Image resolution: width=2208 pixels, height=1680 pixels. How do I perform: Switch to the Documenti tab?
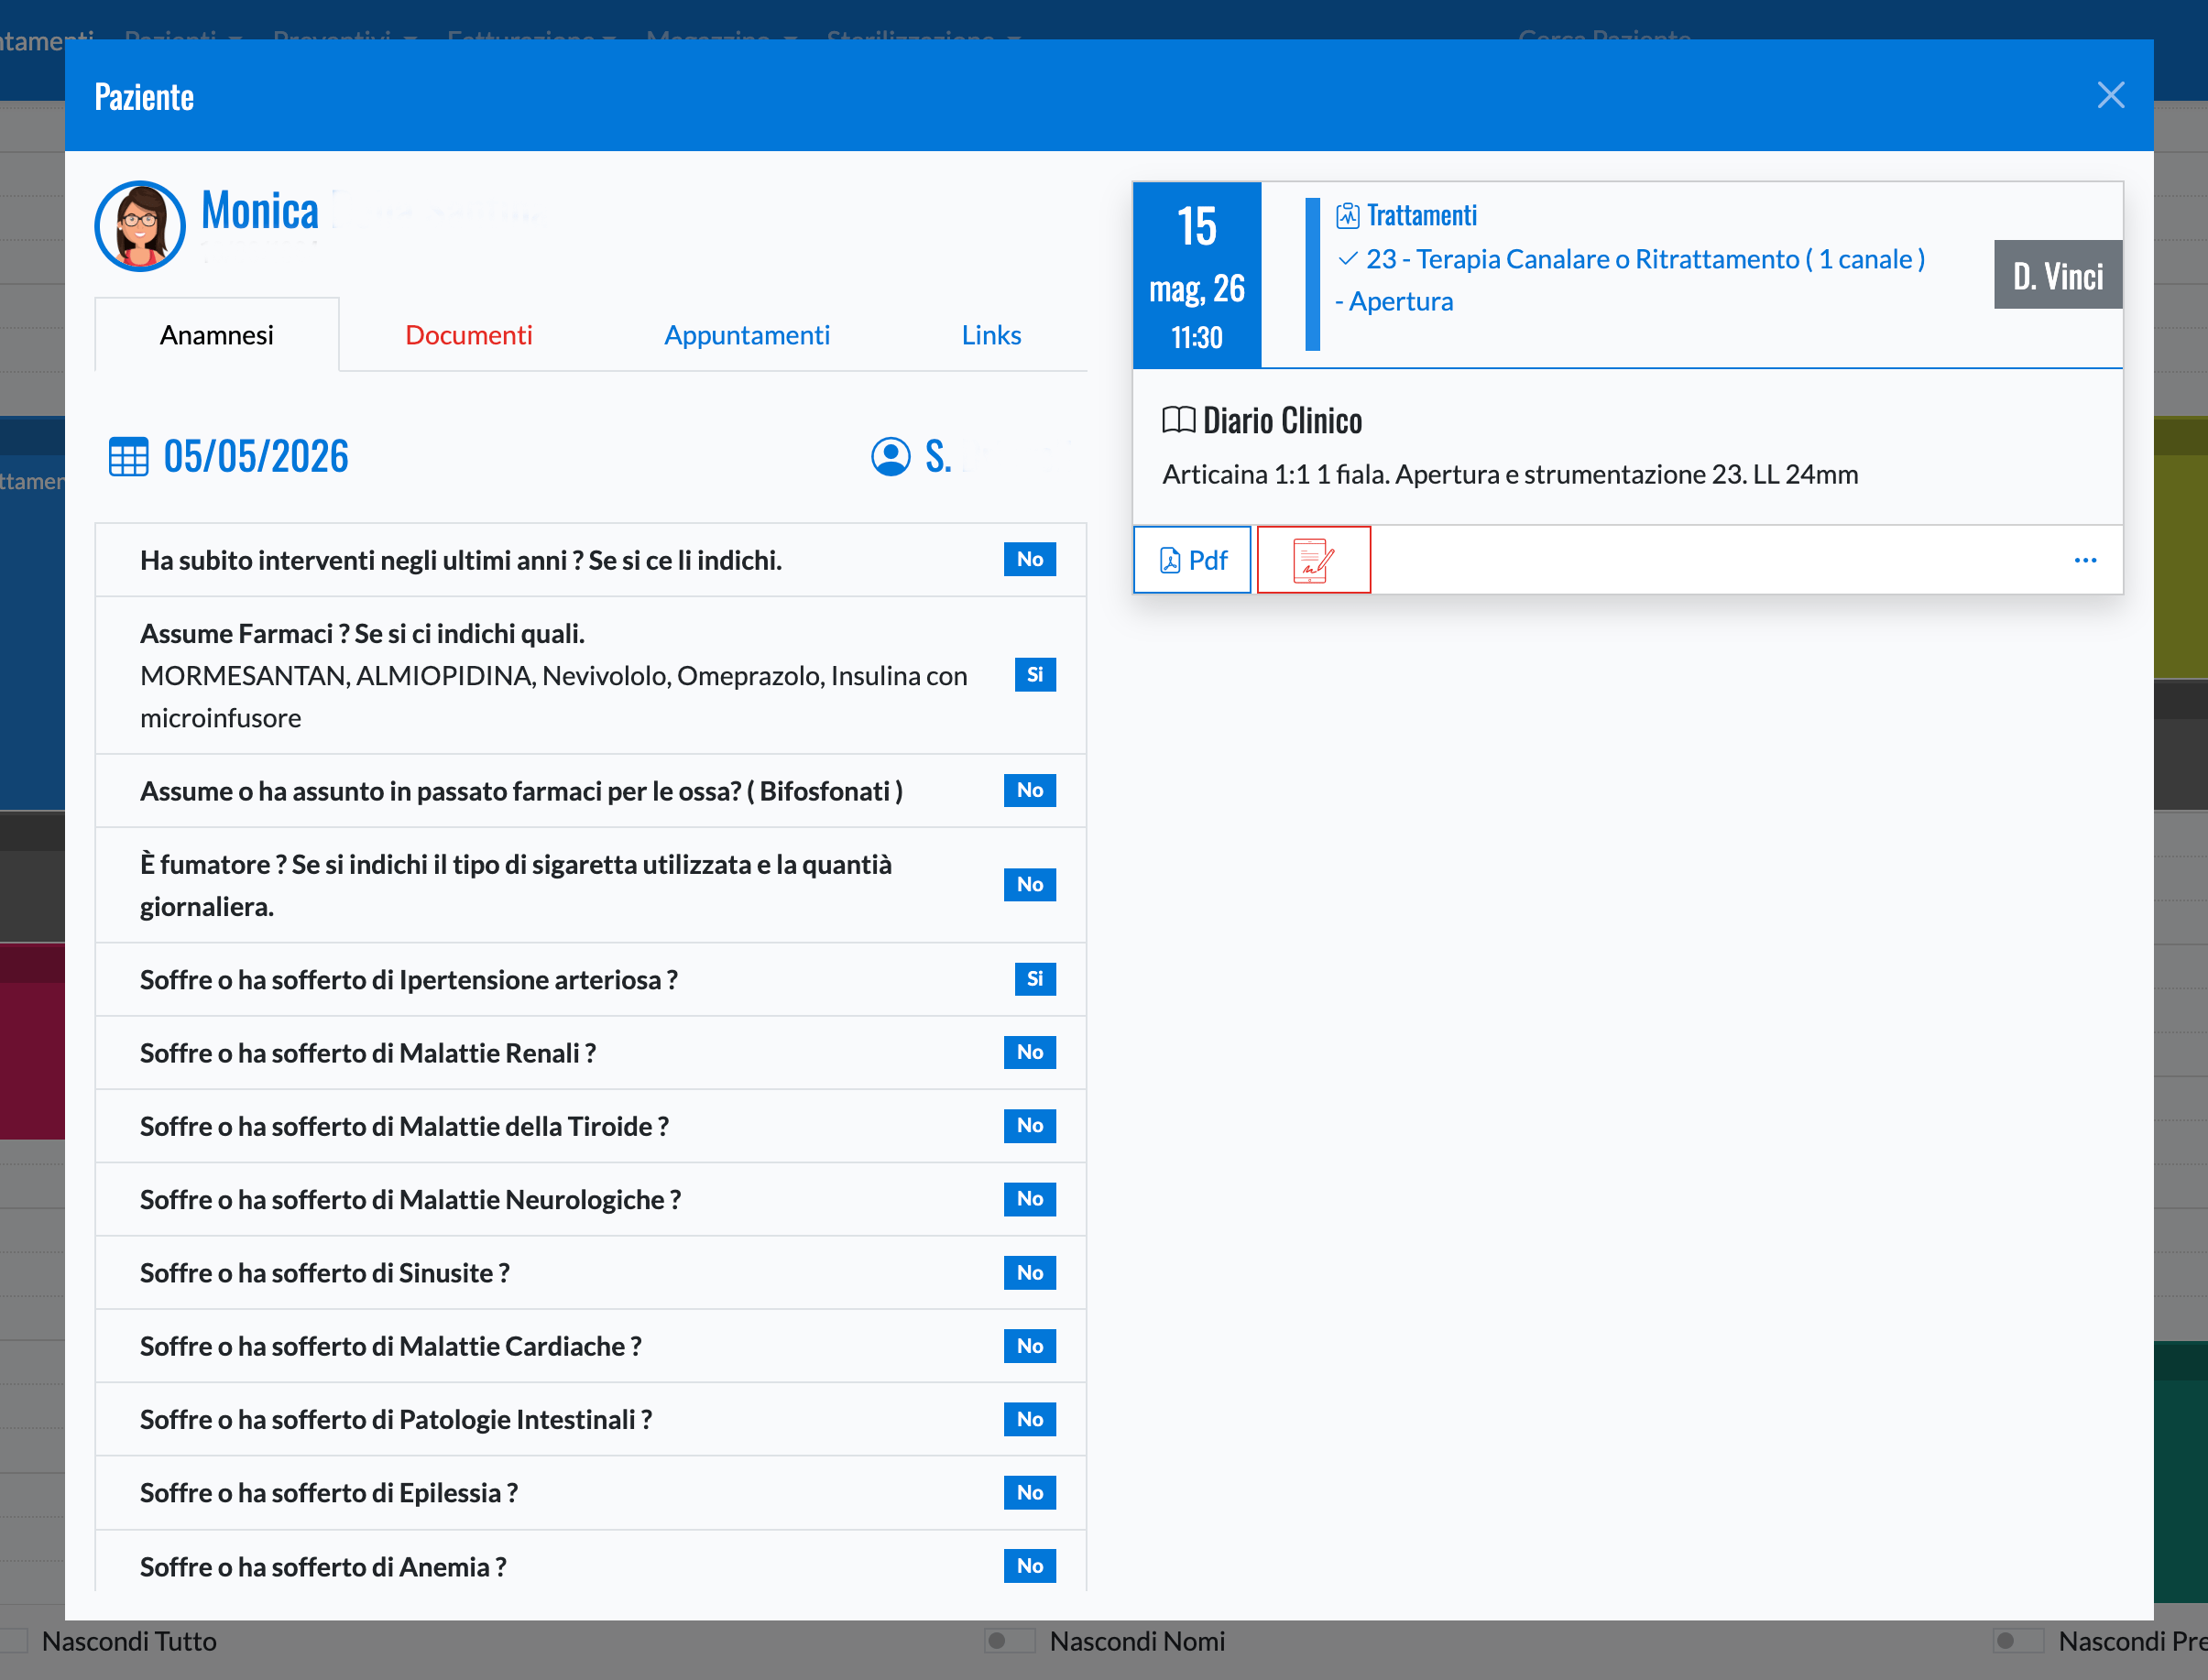click(468, 335)
